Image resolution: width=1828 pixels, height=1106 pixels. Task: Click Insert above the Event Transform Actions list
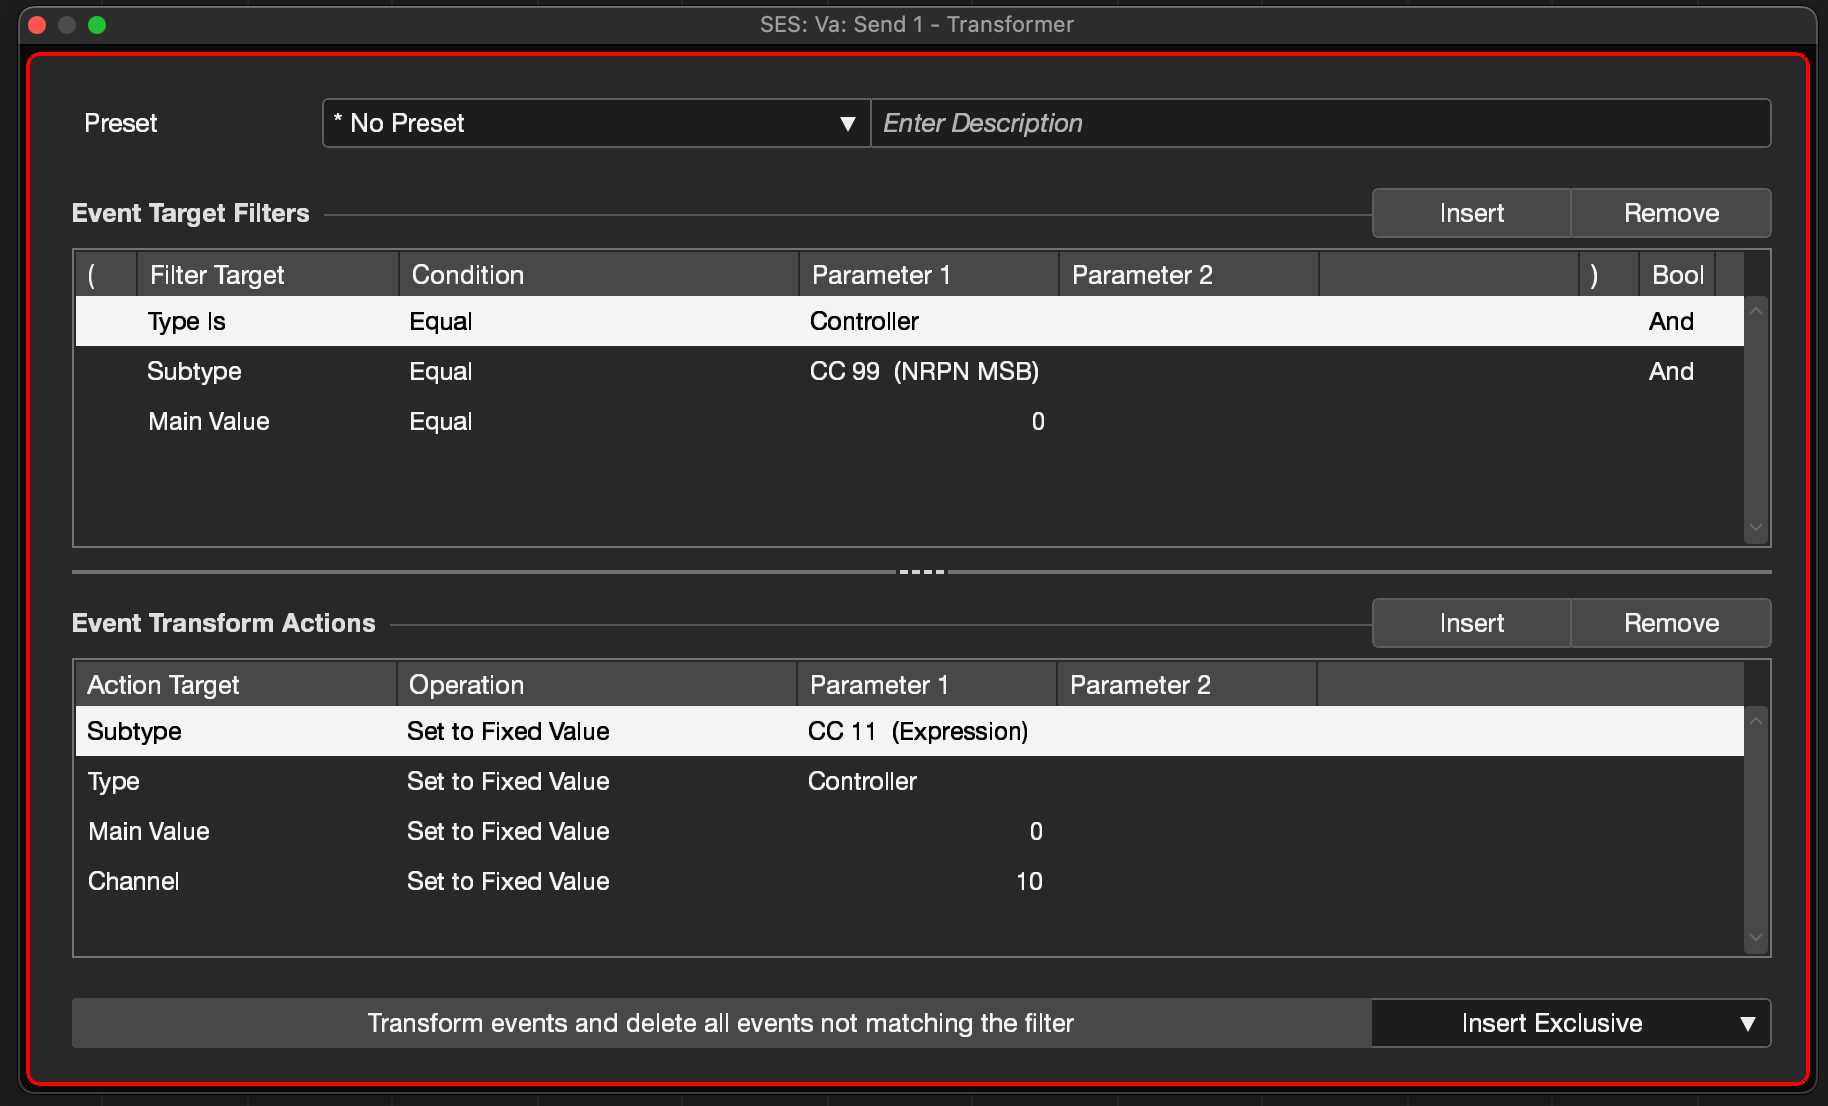pyautogui.click(x=1470, y=623)
